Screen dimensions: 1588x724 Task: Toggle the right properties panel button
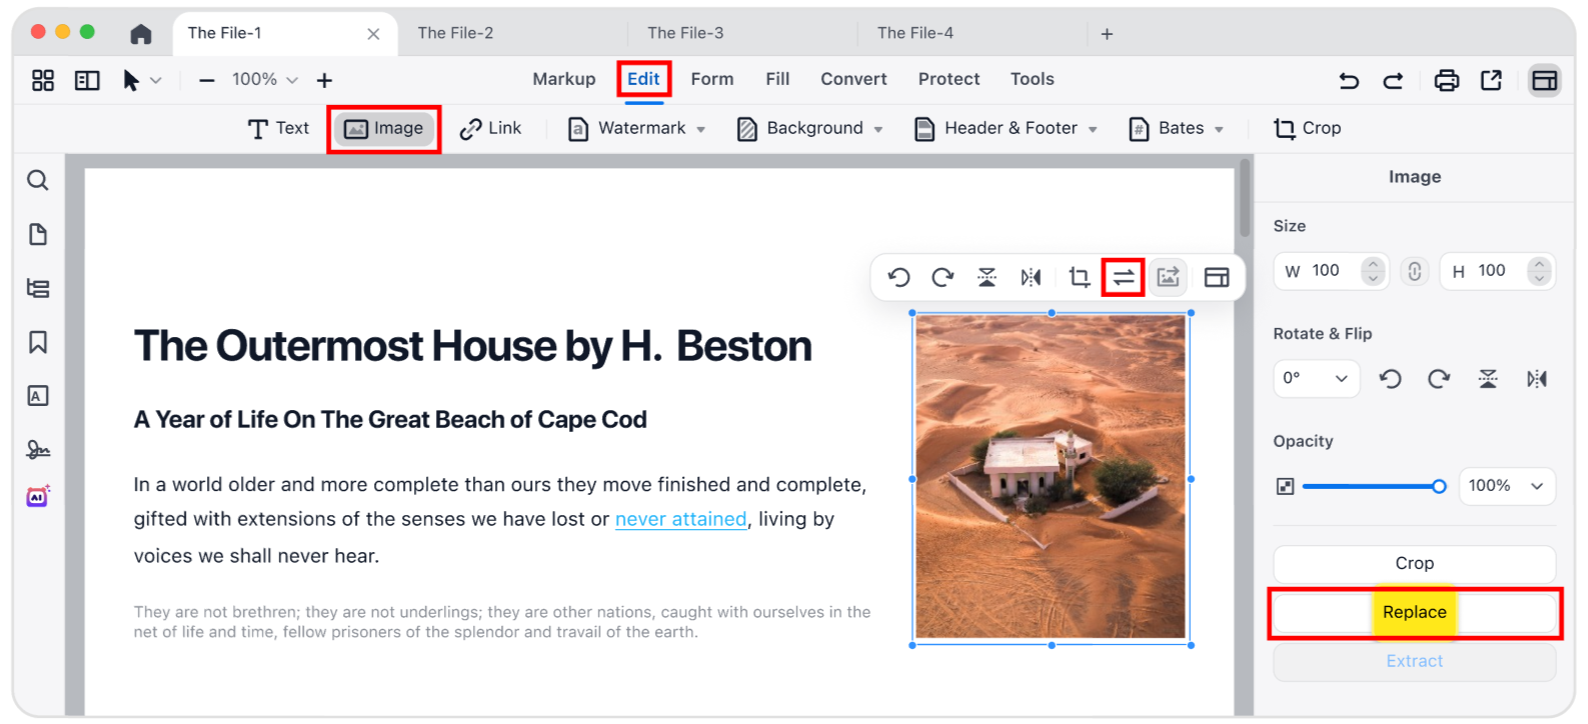click(x=1544, y=80)
